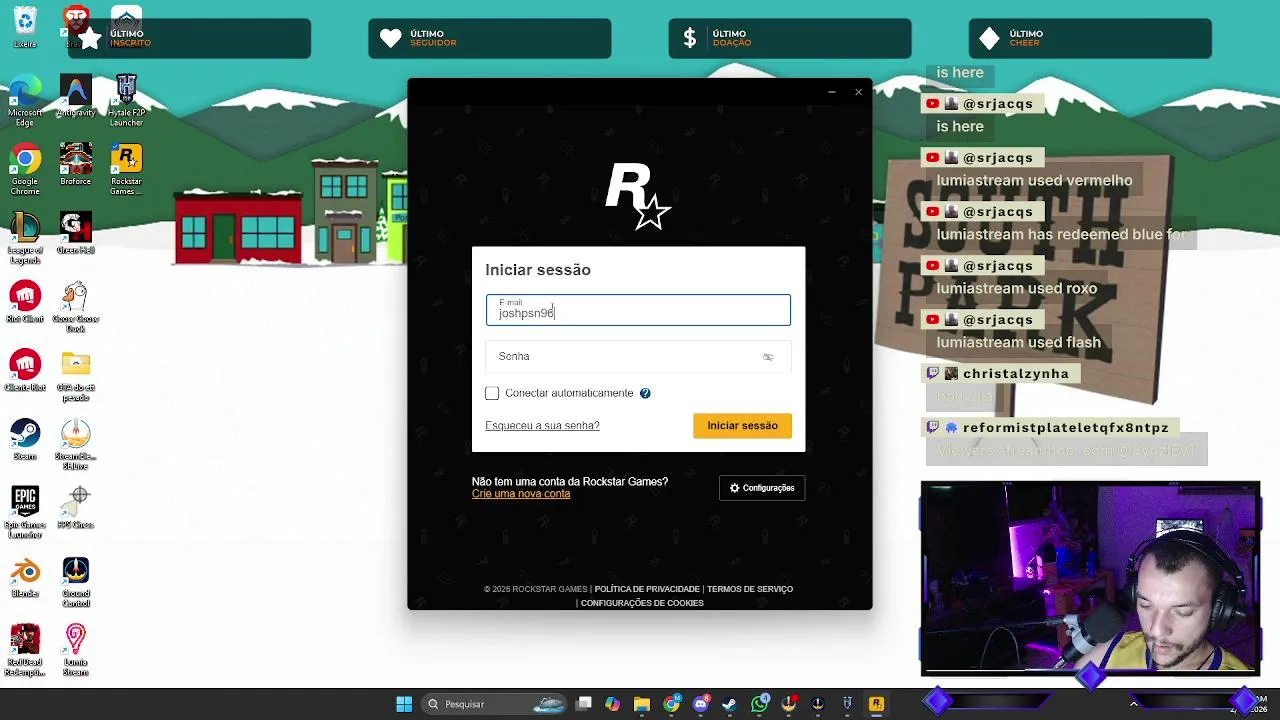Open Esqueceu a sua senha link
Screen dimensions: 1280x720
point(542,426)
